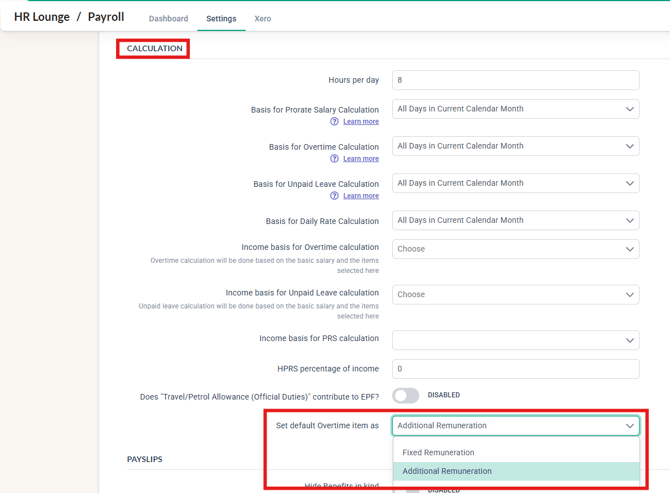Expand Basis for Overtime Calculation dropdown
Viewport: 670px width, 493px height.
click(x=515, y=146)
